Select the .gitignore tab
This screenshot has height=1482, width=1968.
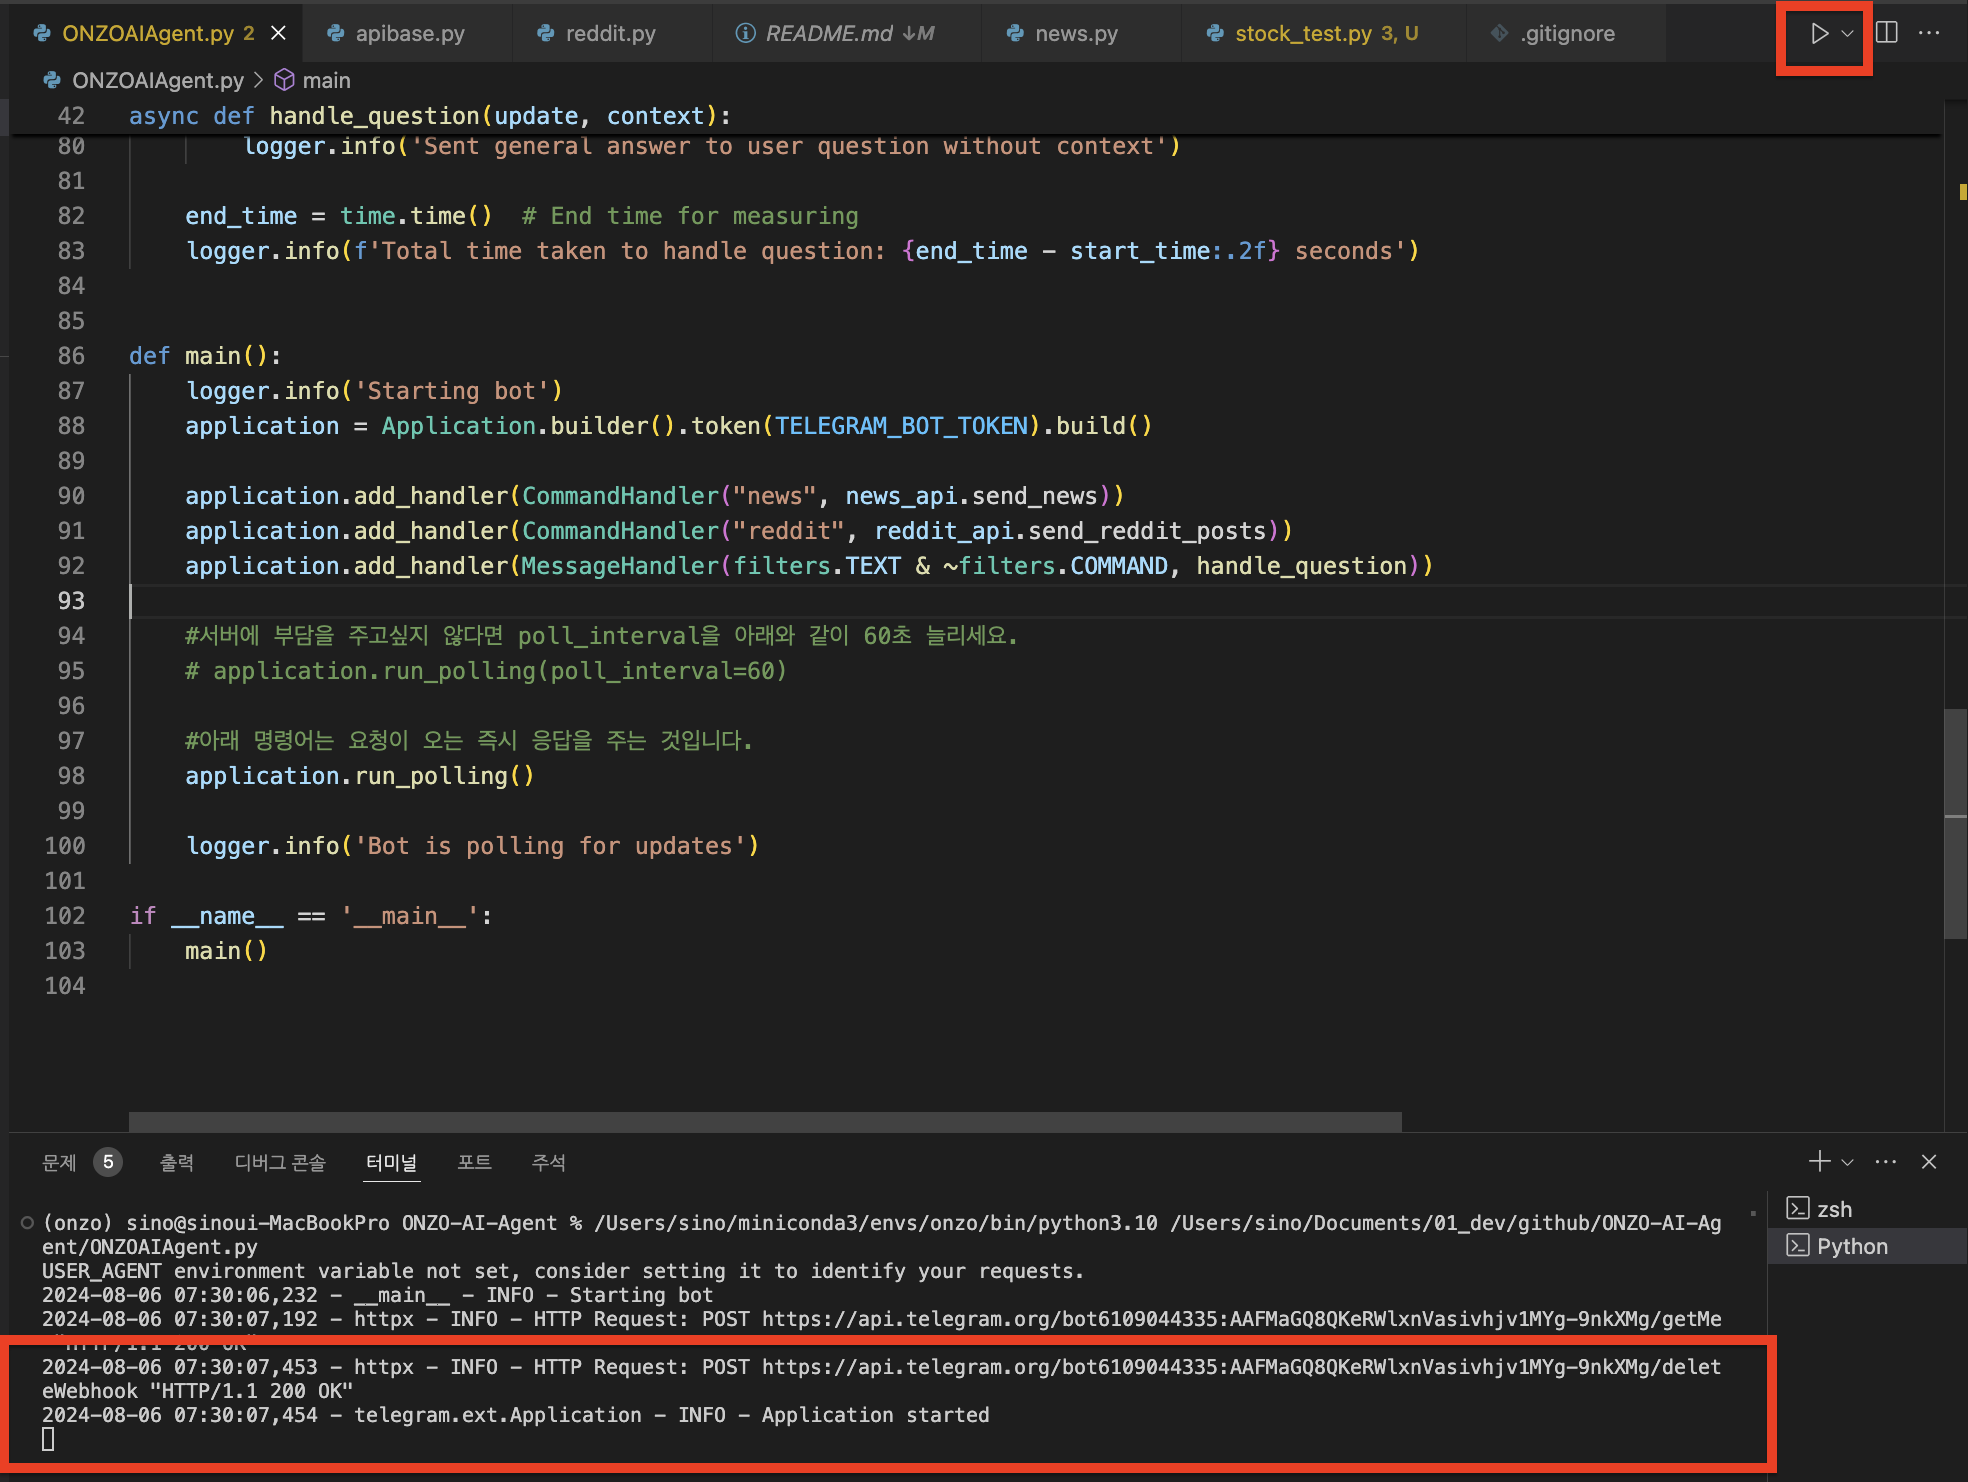1566,33
